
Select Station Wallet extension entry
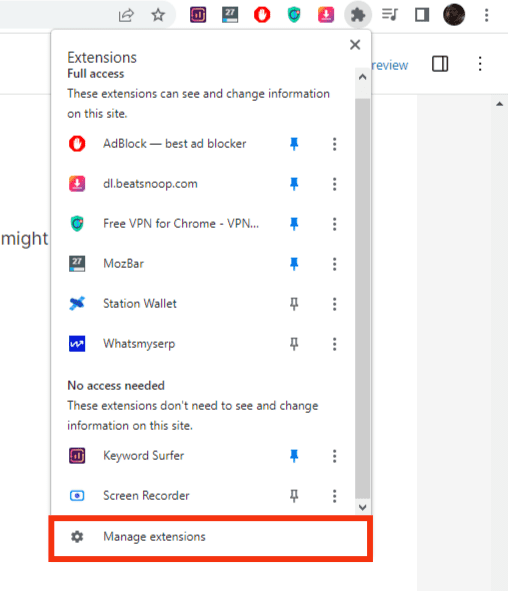point(140,303)
